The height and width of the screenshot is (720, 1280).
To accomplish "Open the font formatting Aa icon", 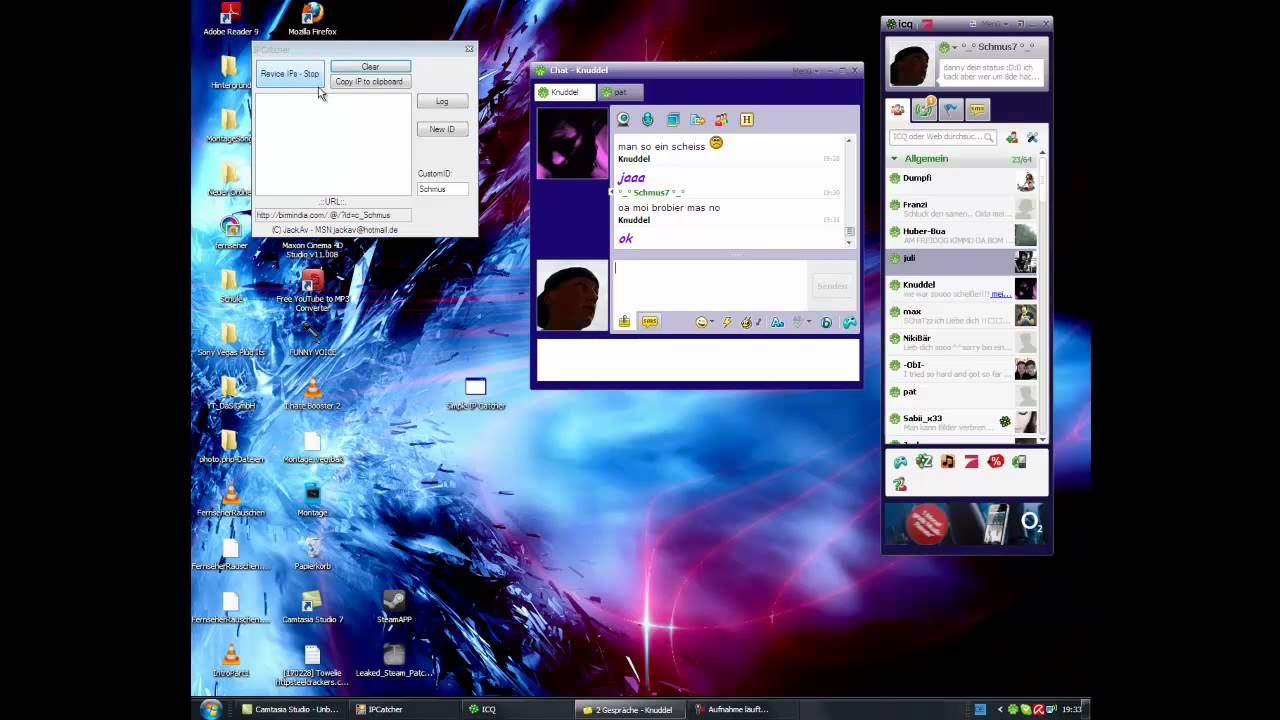I will coord(777,322).
